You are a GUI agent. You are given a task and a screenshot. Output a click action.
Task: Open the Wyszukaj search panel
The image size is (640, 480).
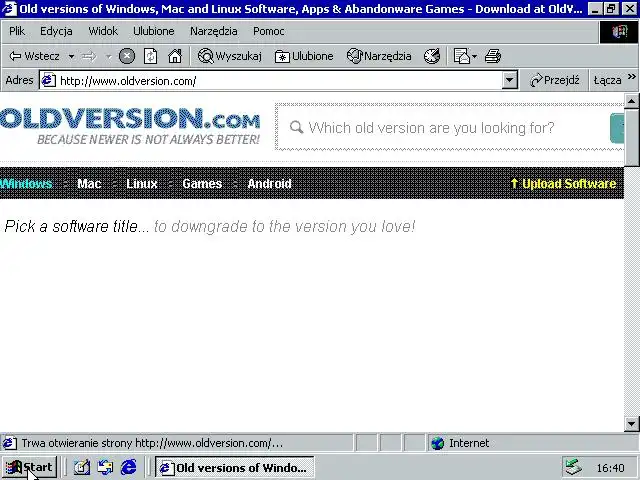[x=229, y=56]
